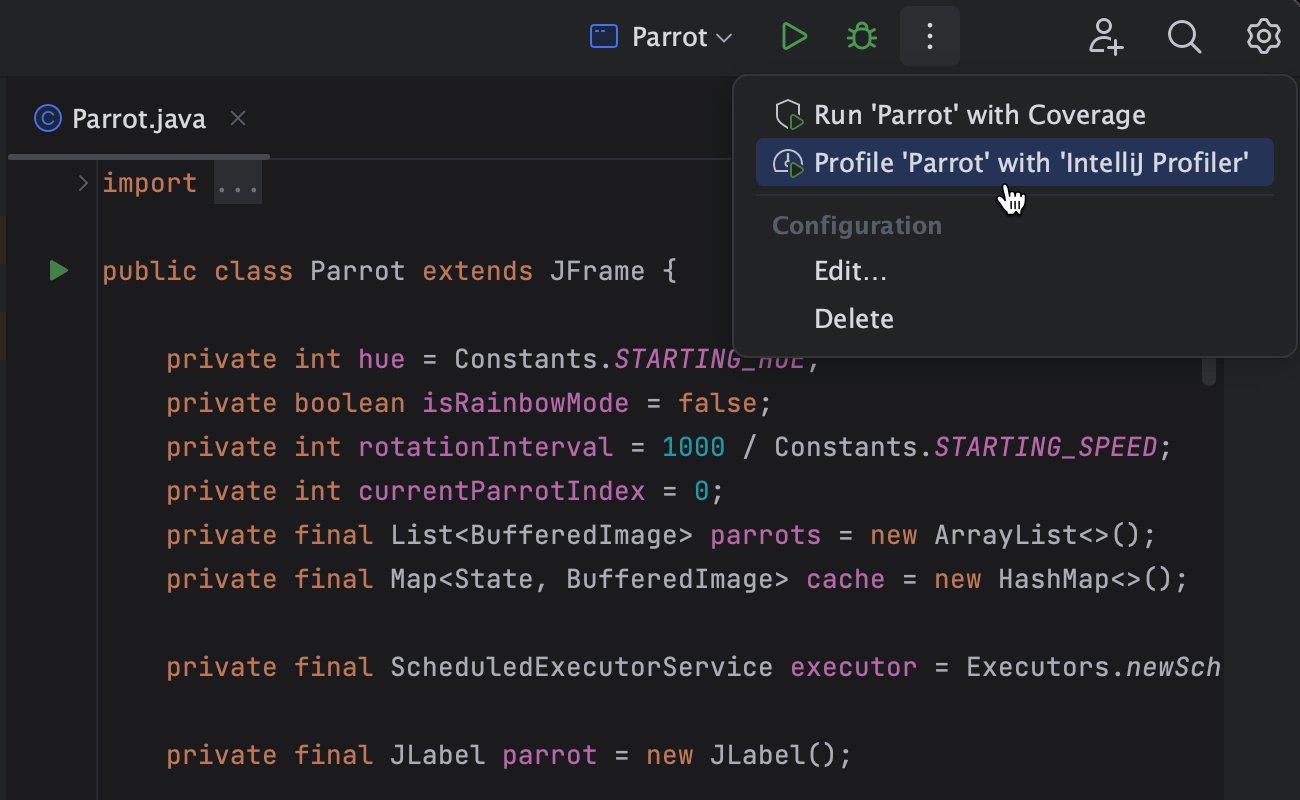The image size is (1300, 800).
Task: Click the List<BufferedImage> type
Action: [x=542, y=535]
